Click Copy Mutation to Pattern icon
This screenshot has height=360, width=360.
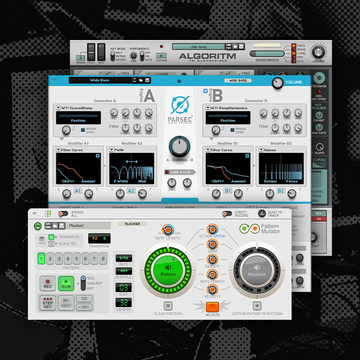[256, 306]
